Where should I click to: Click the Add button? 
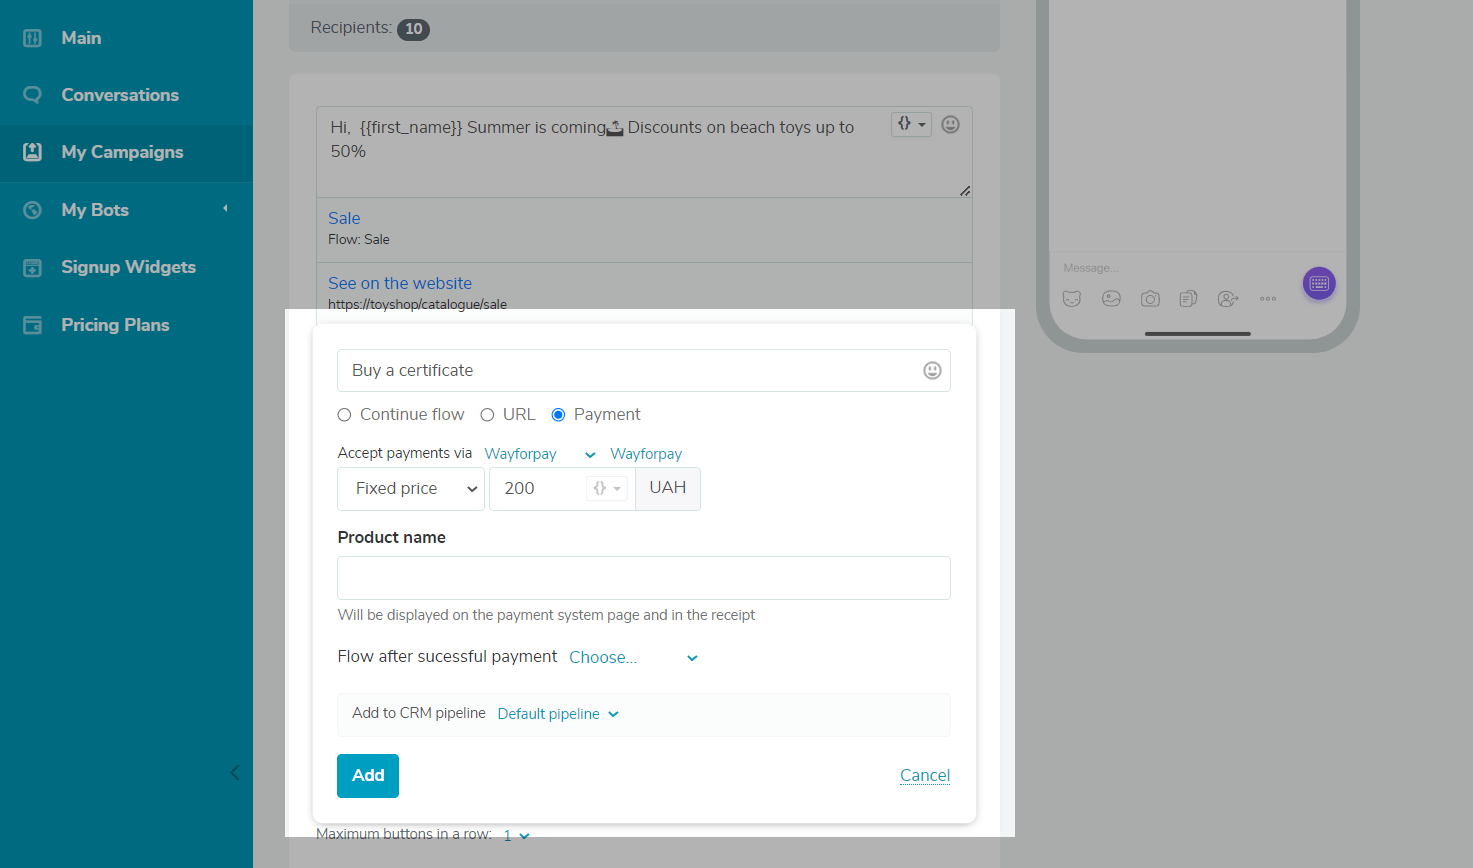[368, 776]
